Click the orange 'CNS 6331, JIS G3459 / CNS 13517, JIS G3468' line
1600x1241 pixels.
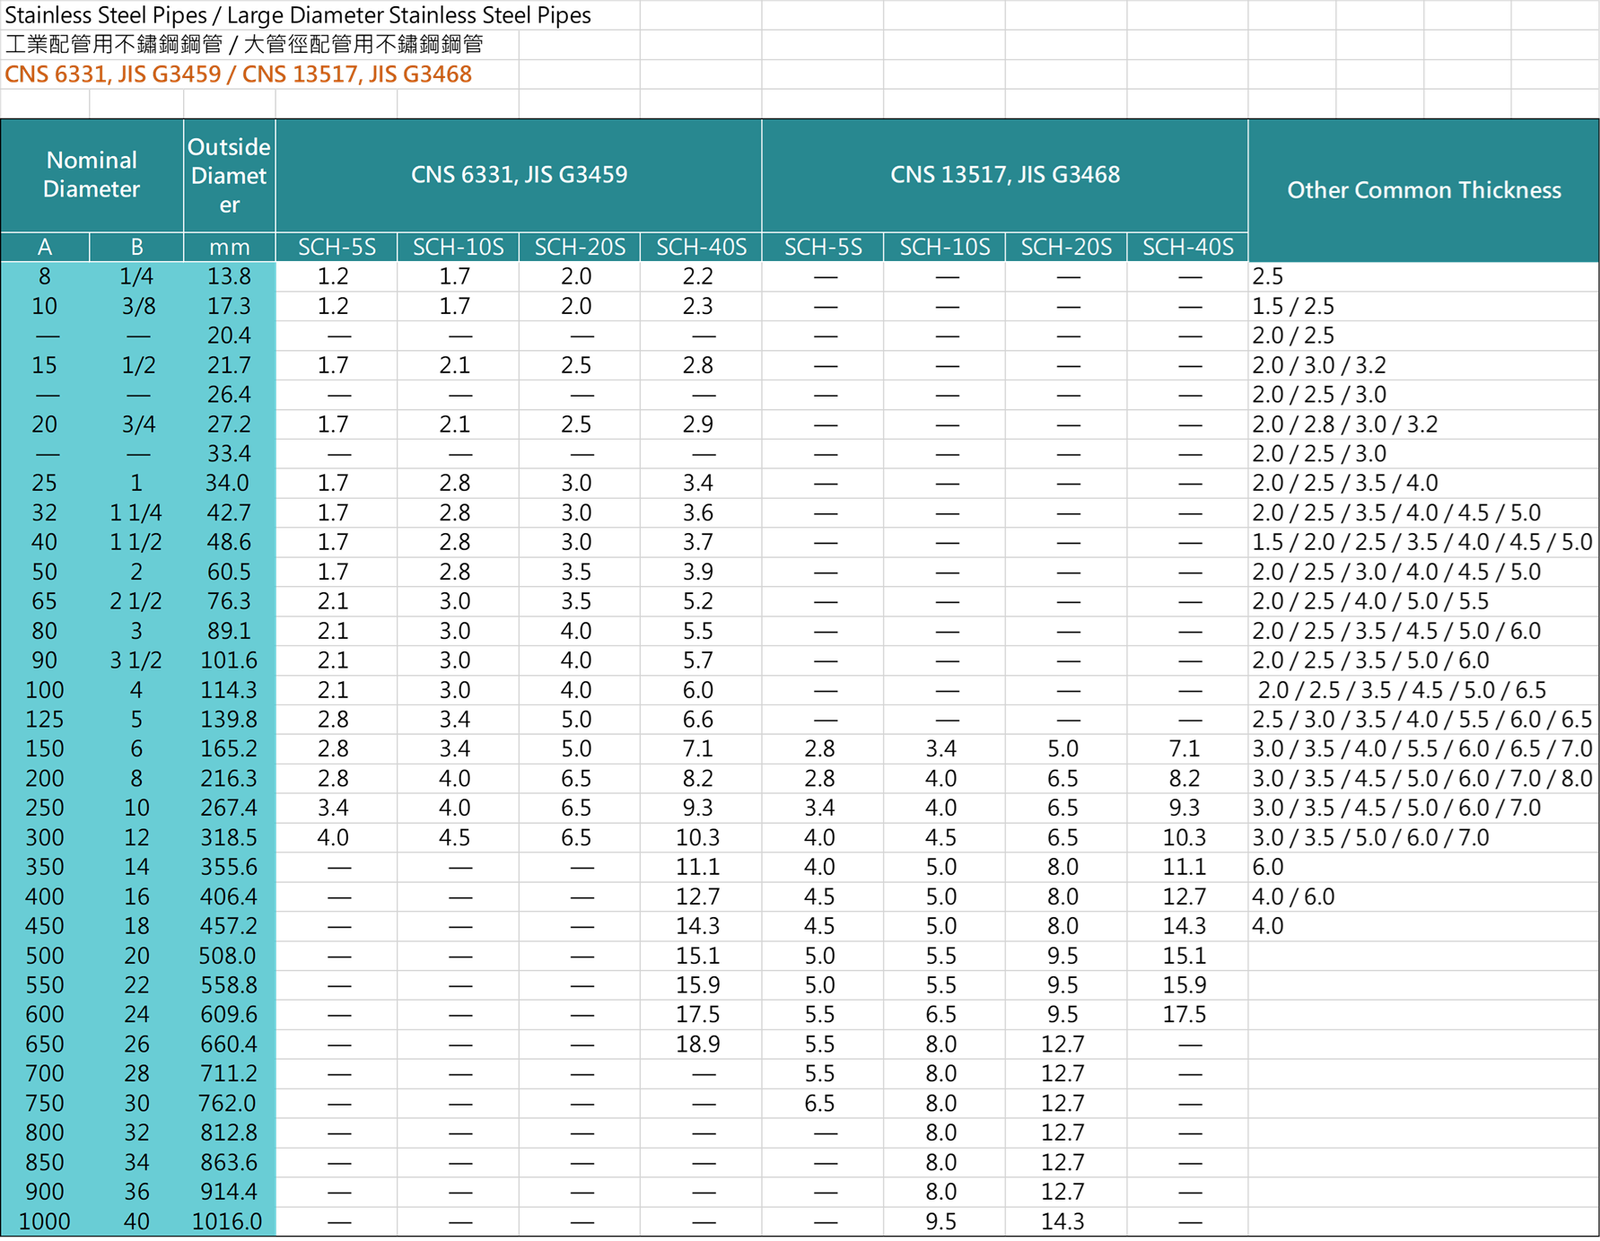[238, 74]
